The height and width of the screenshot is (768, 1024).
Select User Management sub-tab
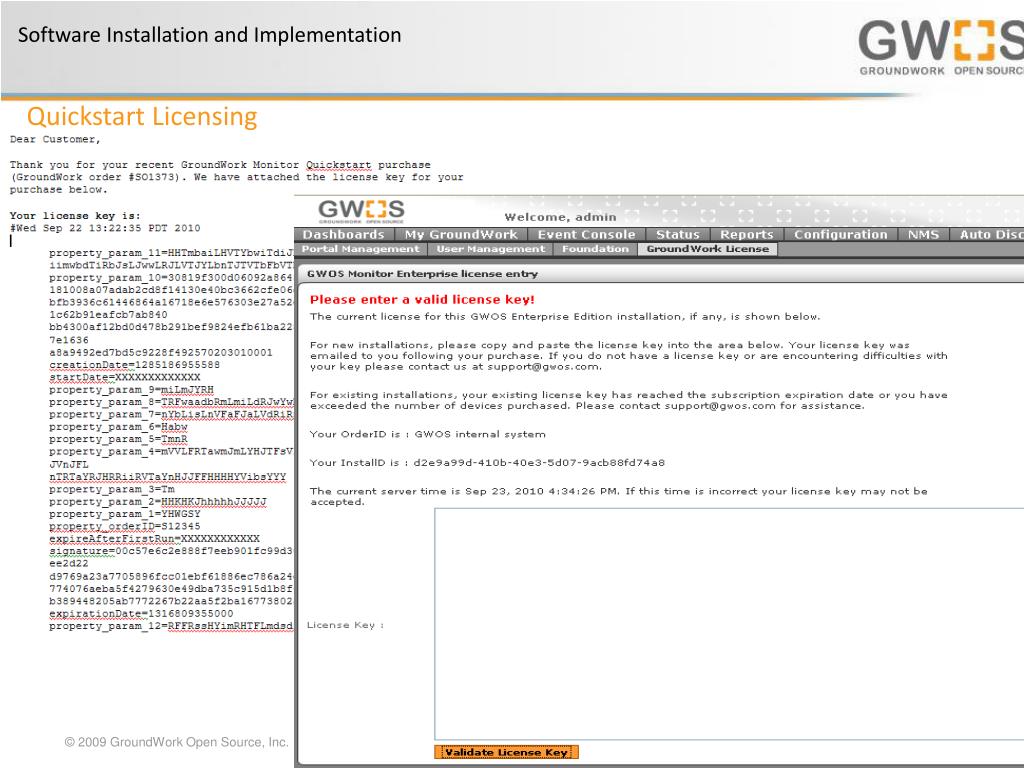point(490,249)
